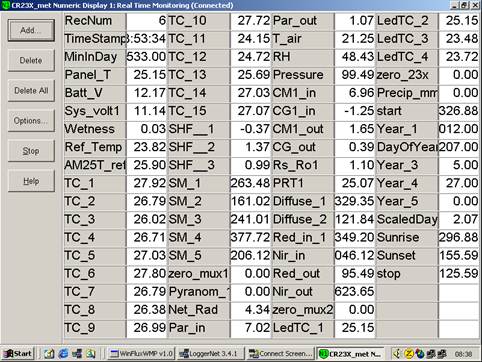
Task: Select AM25T_ref value 25.90
Action: [146, 165]
